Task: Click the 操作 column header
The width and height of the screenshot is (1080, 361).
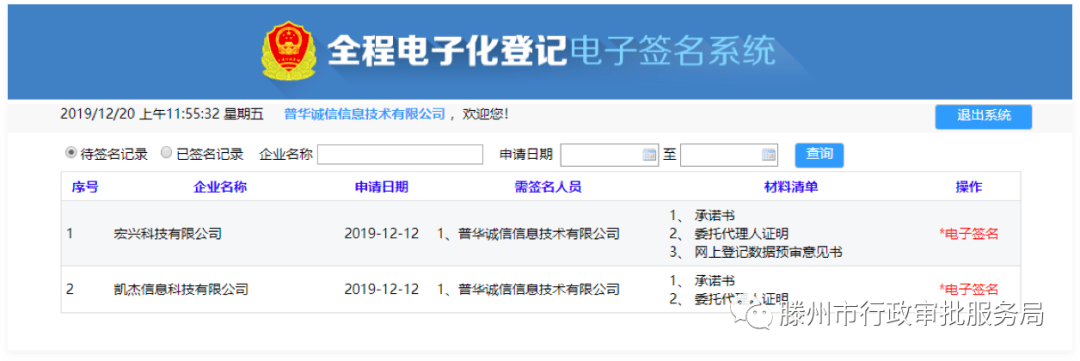Action: 968,187
